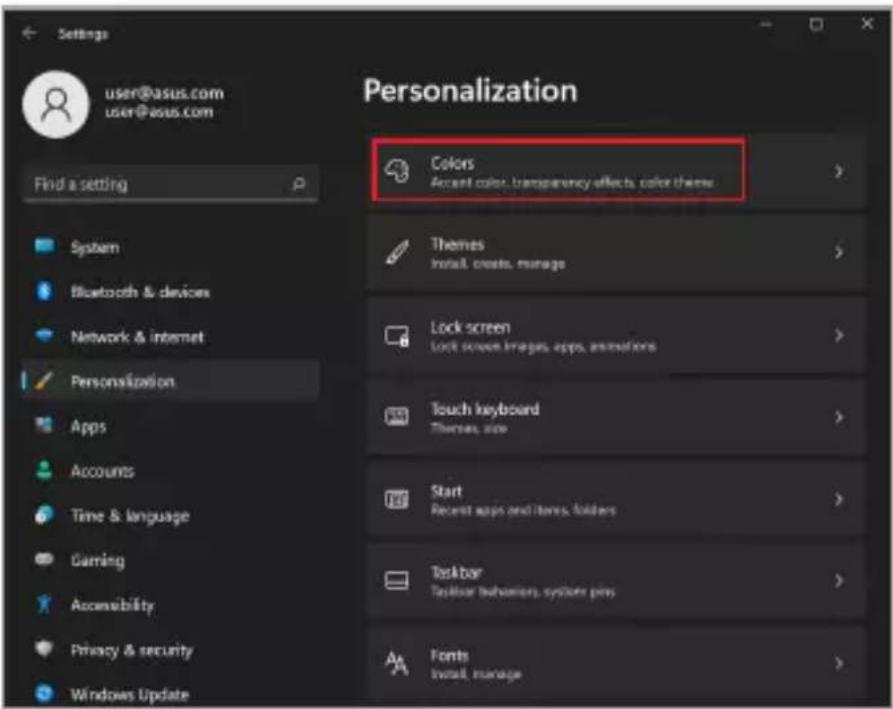The width and height of the screenshot is (893, 709).
Task: Minimize the Settings window
Action: 766,24
